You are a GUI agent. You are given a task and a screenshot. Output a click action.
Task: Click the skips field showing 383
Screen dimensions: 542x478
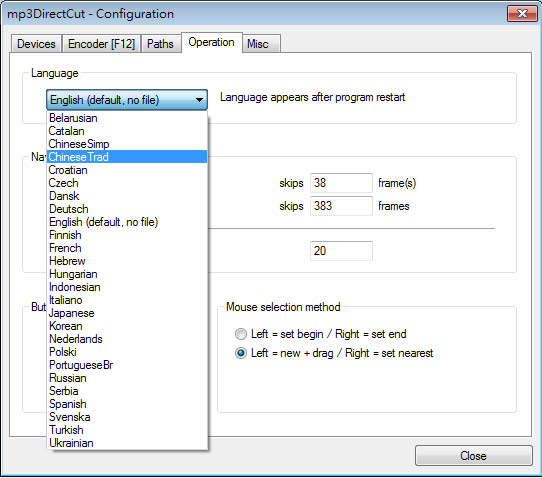click(342, 206)
